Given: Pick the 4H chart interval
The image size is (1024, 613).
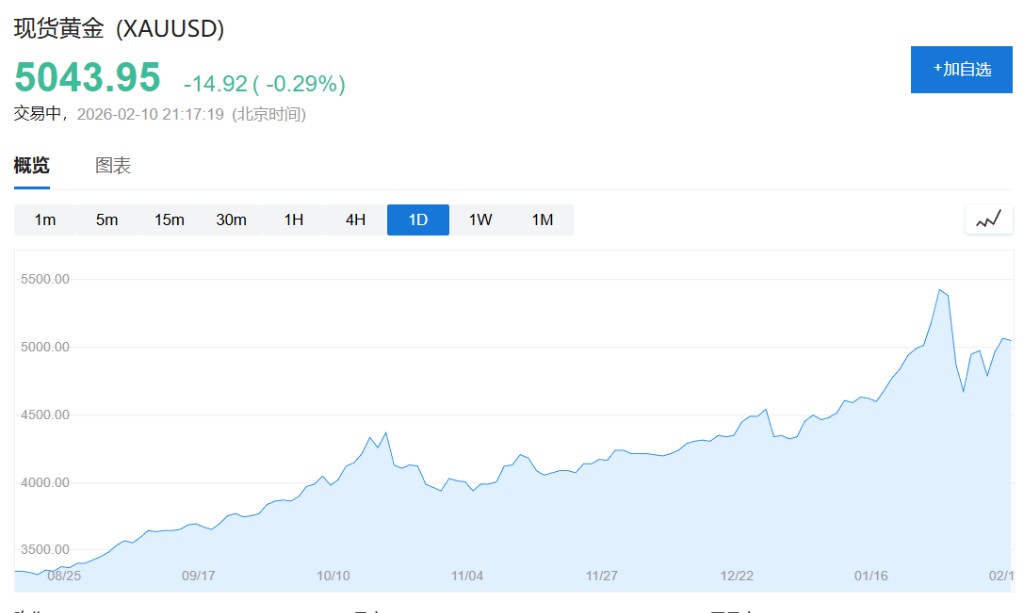Looking at the screenshot, I should click(355, 220).
